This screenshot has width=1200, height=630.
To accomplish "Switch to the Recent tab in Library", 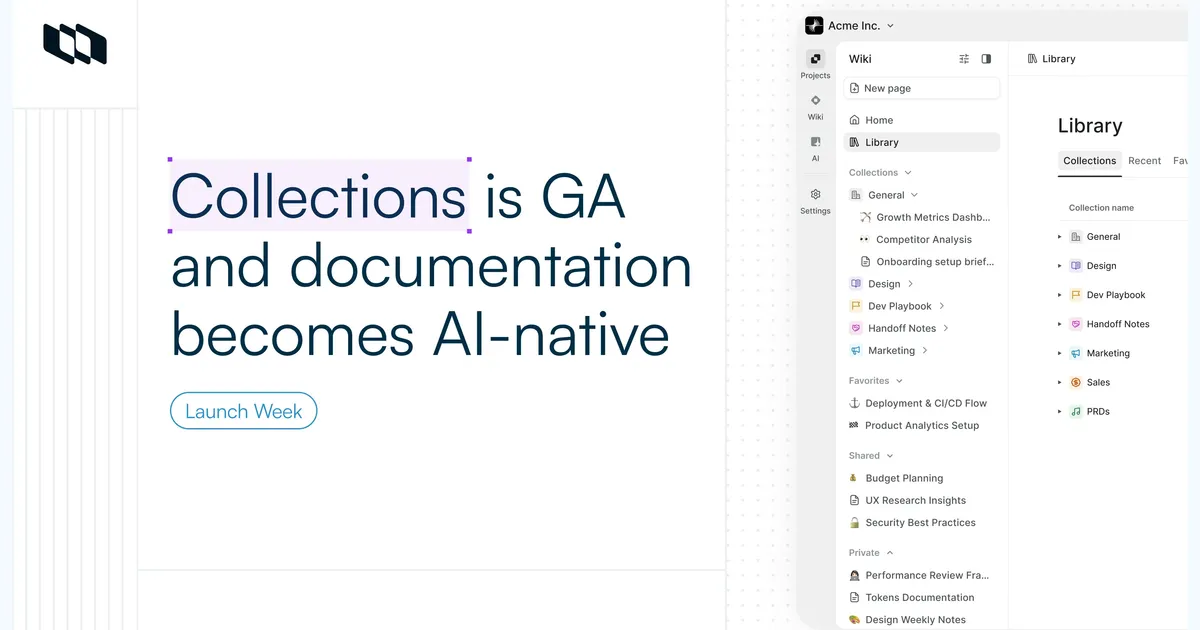I will (x=1144, y=161).
